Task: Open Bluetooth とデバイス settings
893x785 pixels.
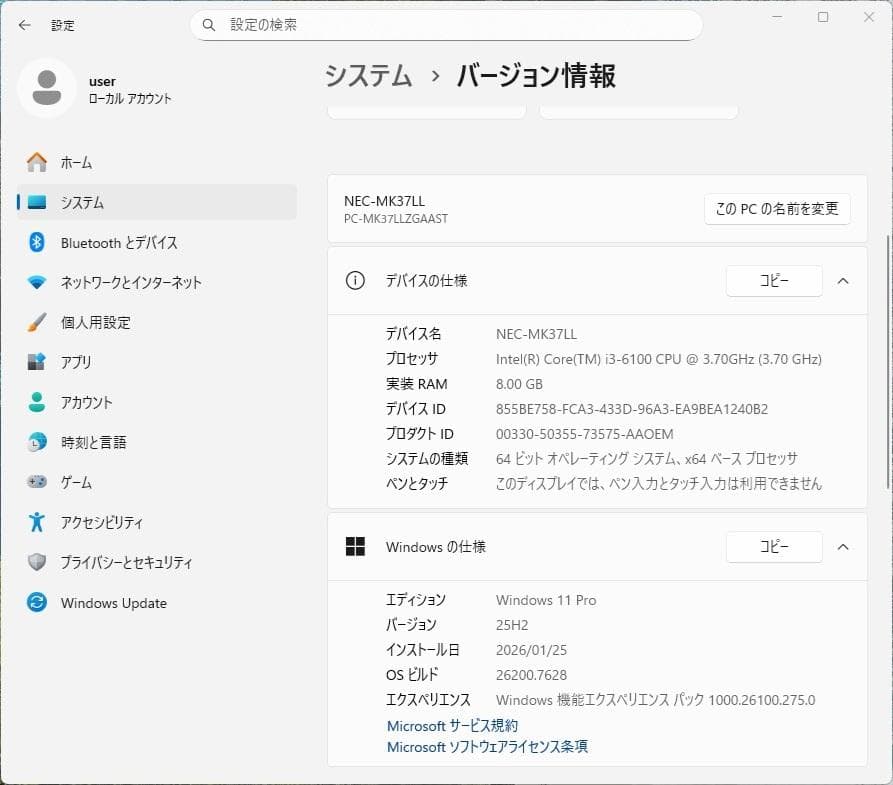Action: tap(110, 242)
